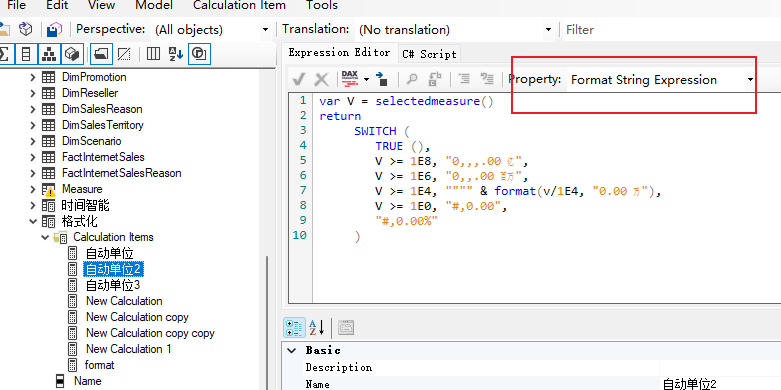
Task: Collapse the 格式化 calculation group
Action: tap(33, 221)
